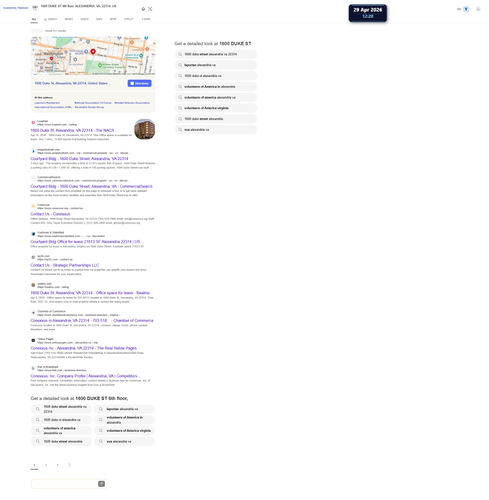This screenshot has height=500, width=489.
Task: Click 'voa alexandria va' chip under 6th floor heading
Action: [124, 441]
